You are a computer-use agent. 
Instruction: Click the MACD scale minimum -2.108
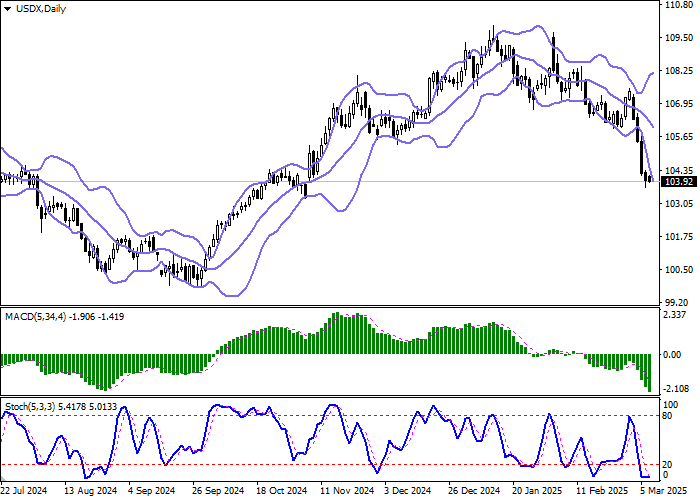676,388
